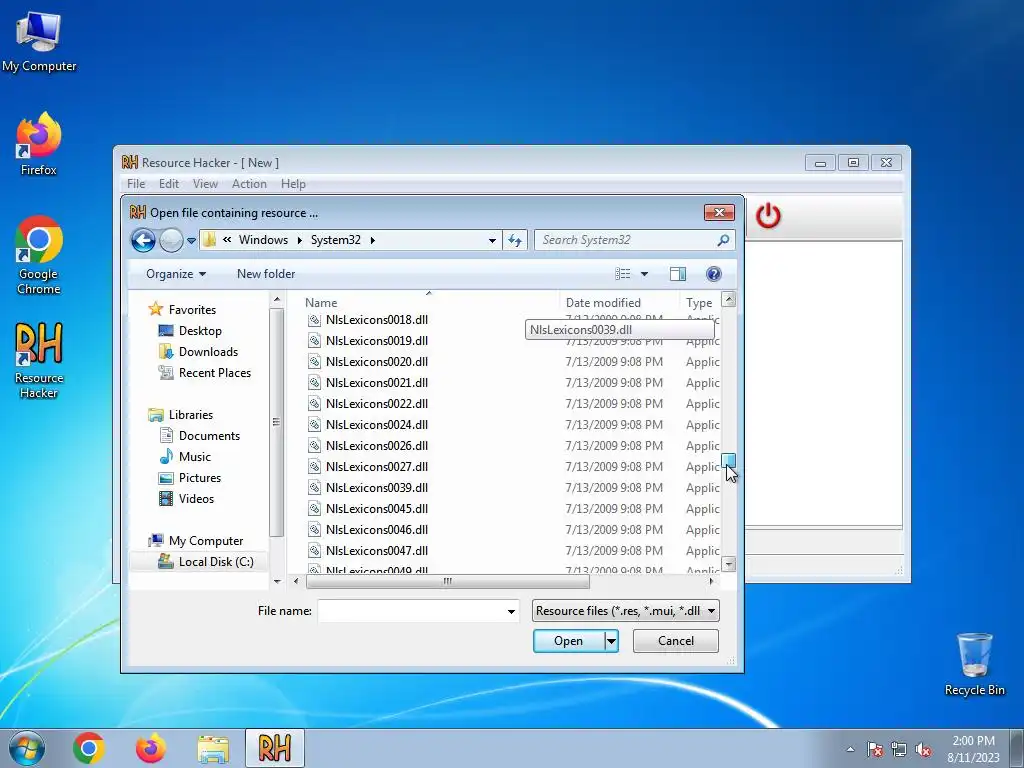The width and height of the screenshot is (1024, 768).
Task: Go back with the blue Back arrow
Action: (143, 240)
